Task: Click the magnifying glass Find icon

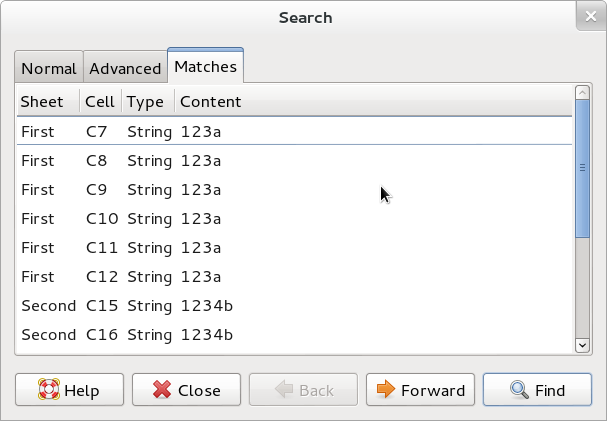Action: point(519,390)
